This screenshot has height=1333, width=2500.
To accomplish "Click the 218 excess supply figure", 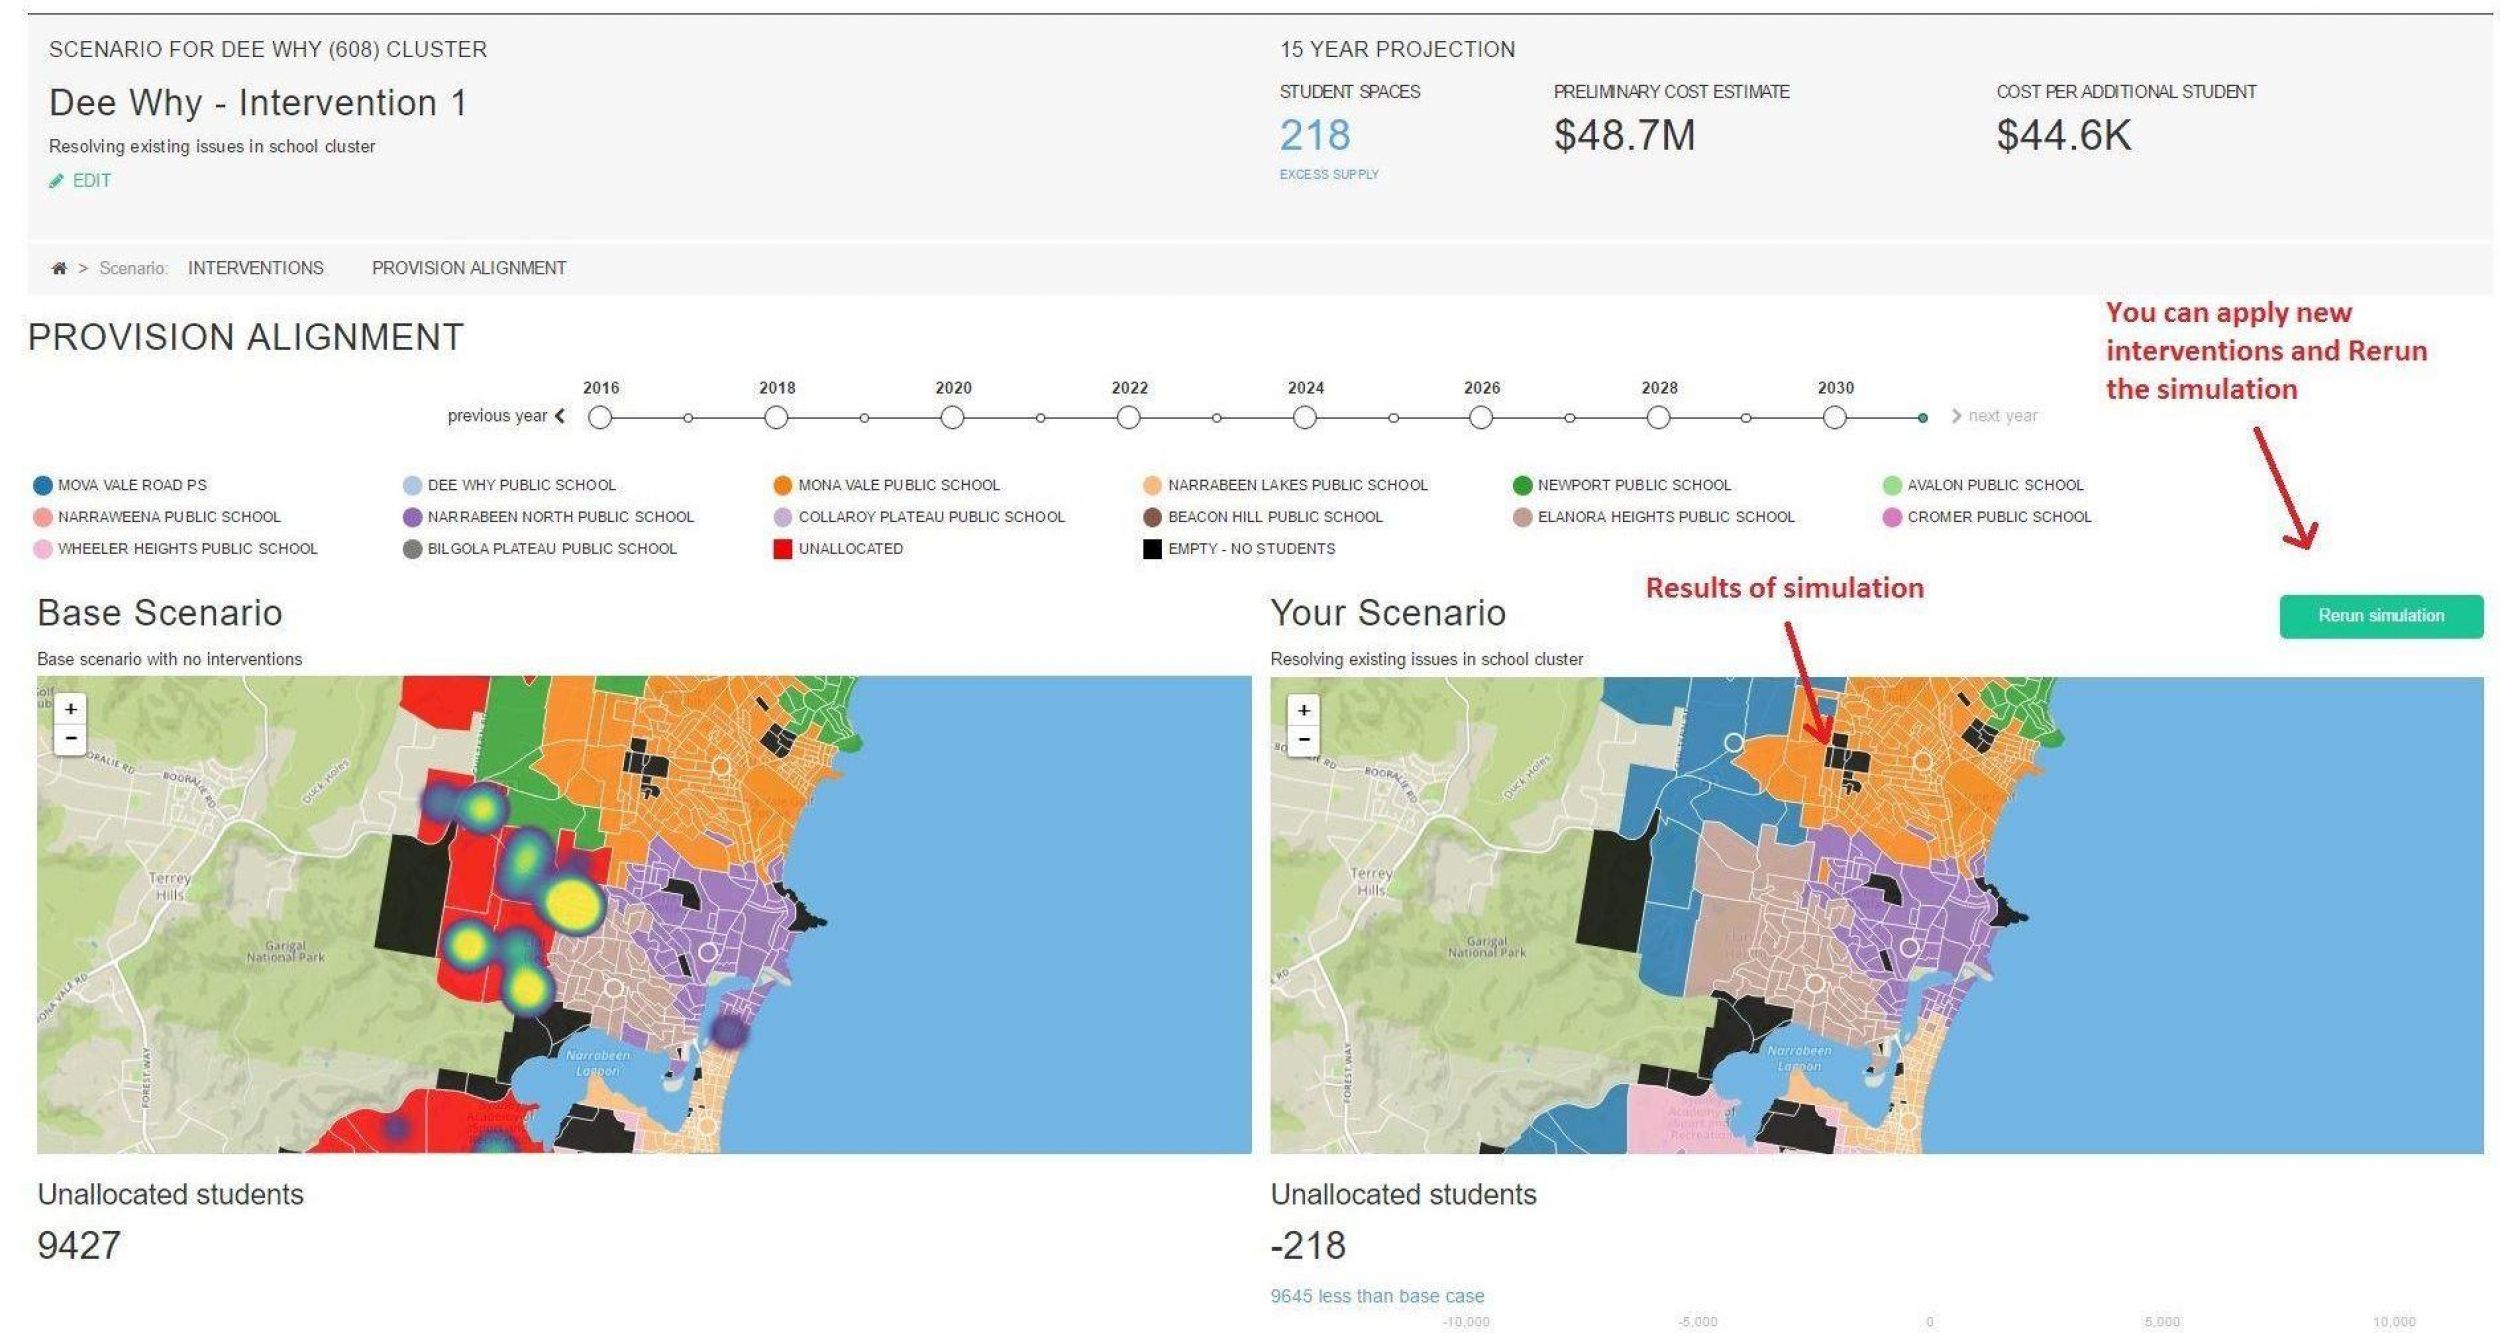I will click(1314, 136).
